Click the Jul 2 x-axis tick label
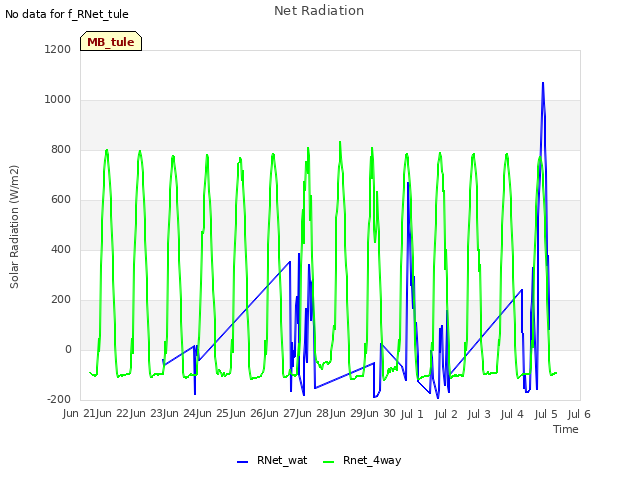 tap(446, 414)
